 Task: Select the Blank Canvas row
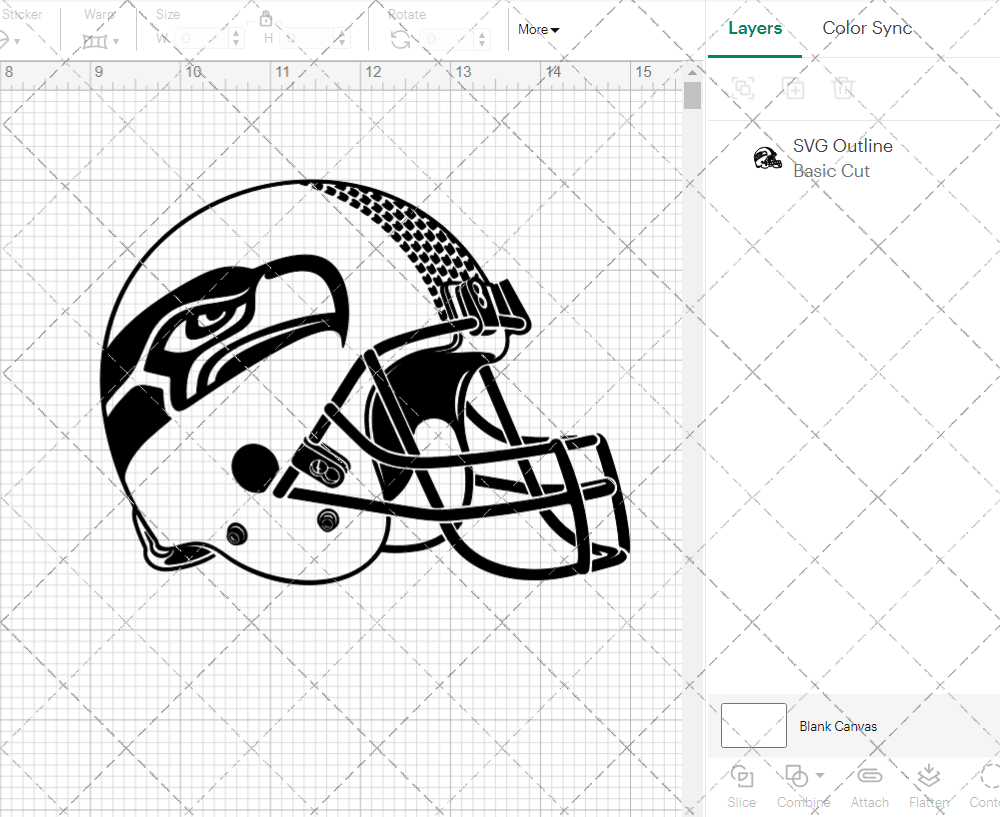tap(853, 726)
